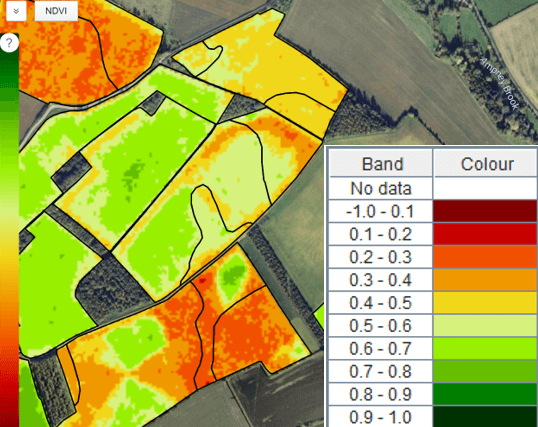Collapse the panel with the double-chevron button
This screenshot has width=538, height=427.
tap(16, 11)
